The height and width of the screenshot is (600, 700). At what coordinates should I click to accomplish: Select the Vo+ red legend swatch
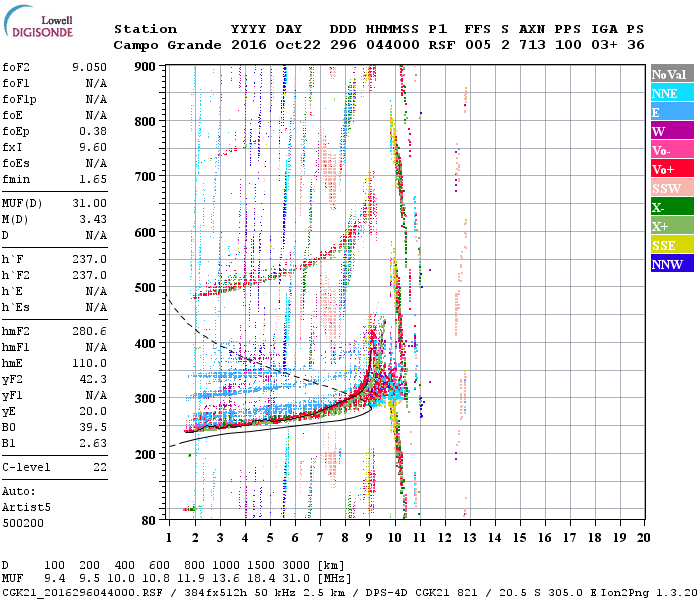[672, 169]
